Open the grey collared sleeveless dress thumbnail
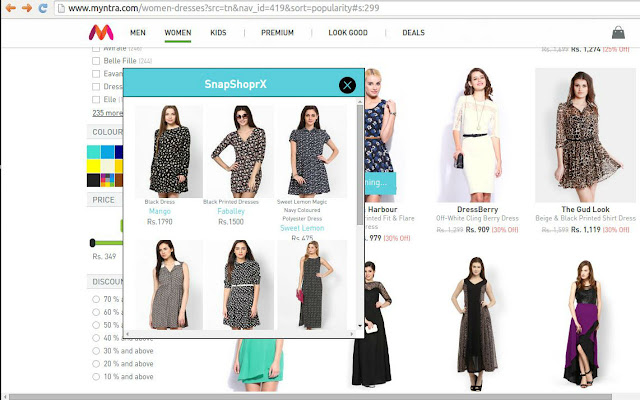Viewport: 640px width, 400px height. (169, 284)
